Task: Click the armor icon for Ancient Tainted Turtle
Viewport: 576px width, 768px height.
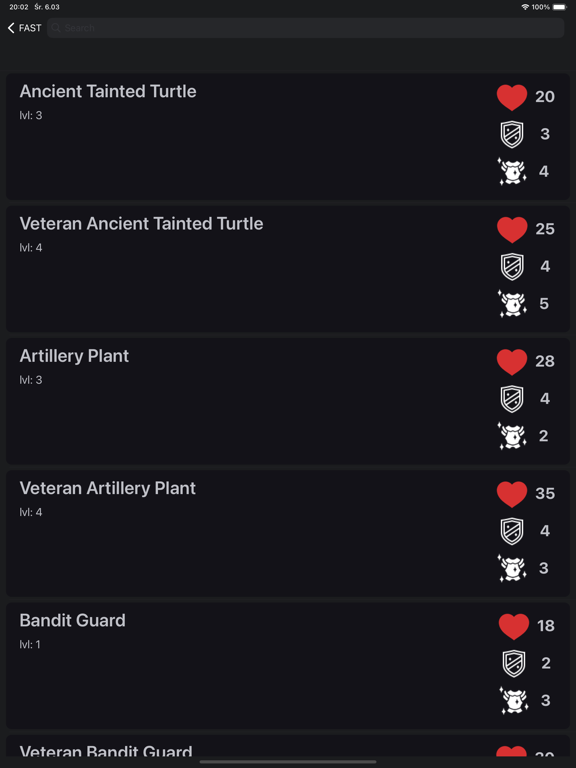Action: [x=512, y=171]
